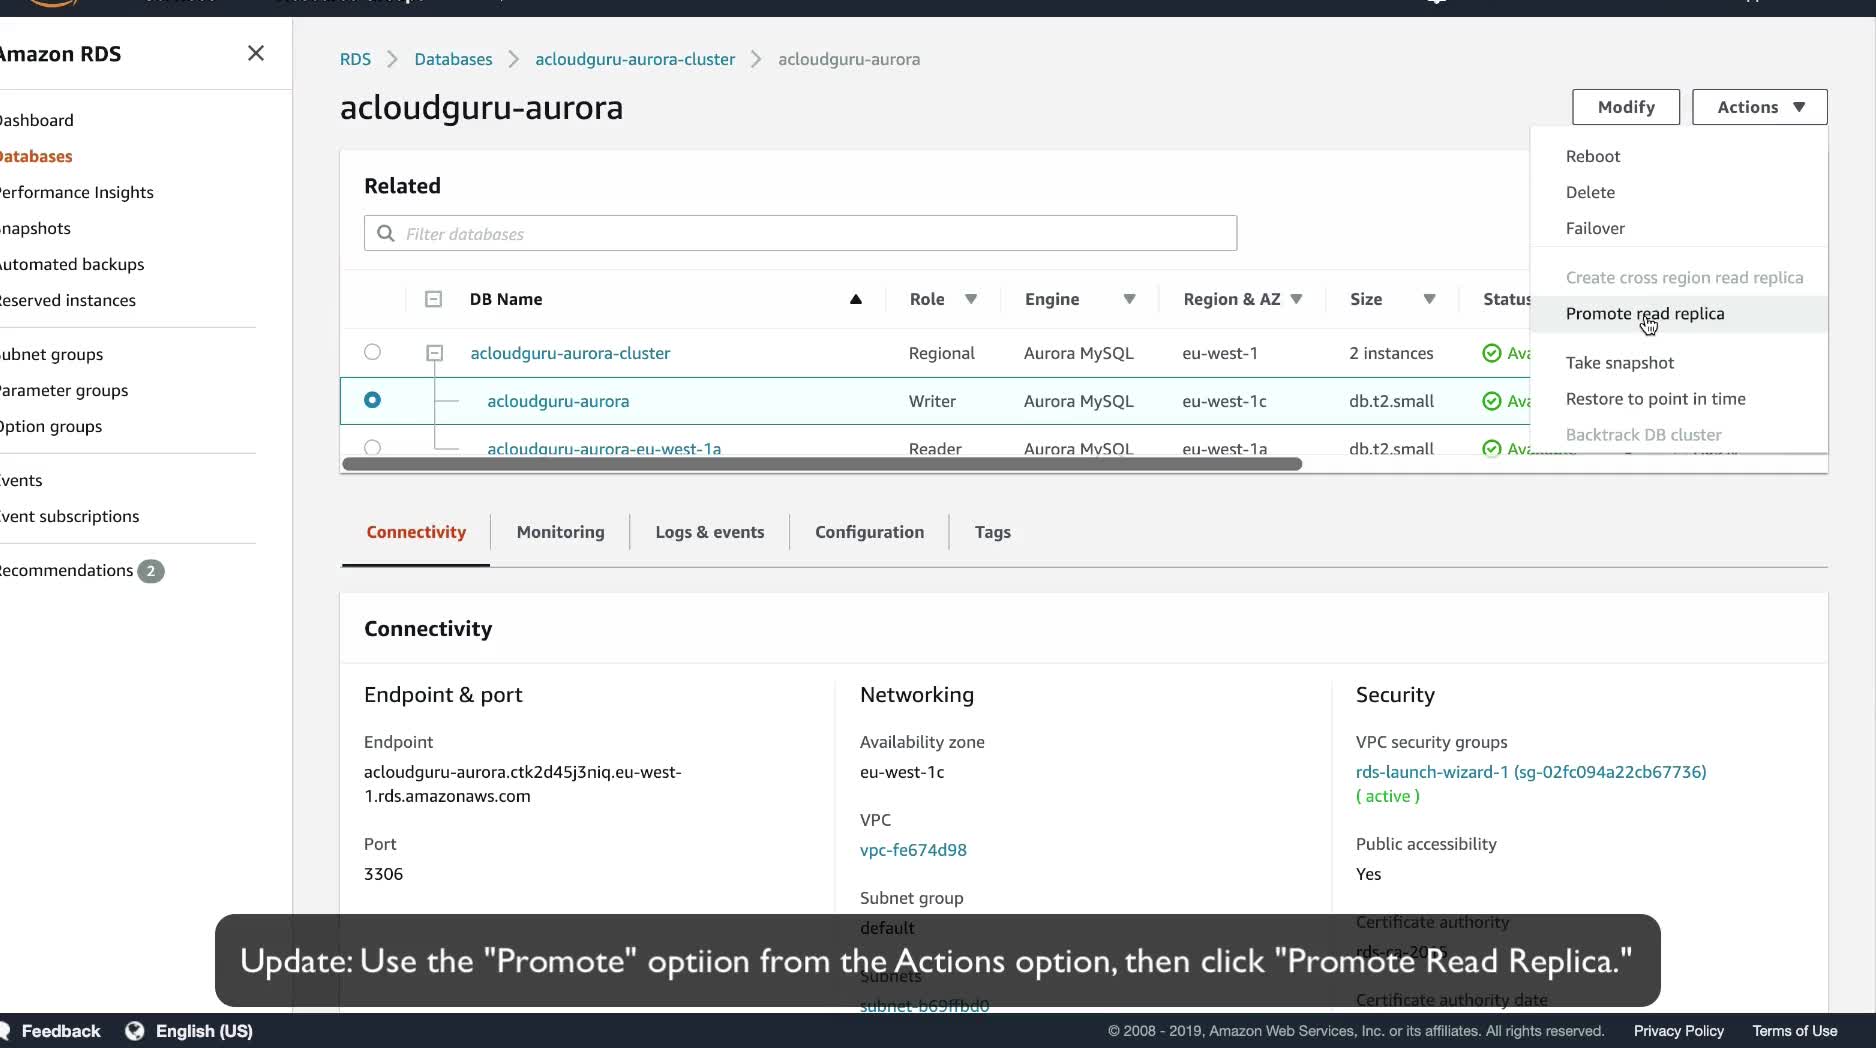This screenshot has width=1876, height=1048.
Task: Click the sort arrow beside Engine column
Action: coord(1129,299)
